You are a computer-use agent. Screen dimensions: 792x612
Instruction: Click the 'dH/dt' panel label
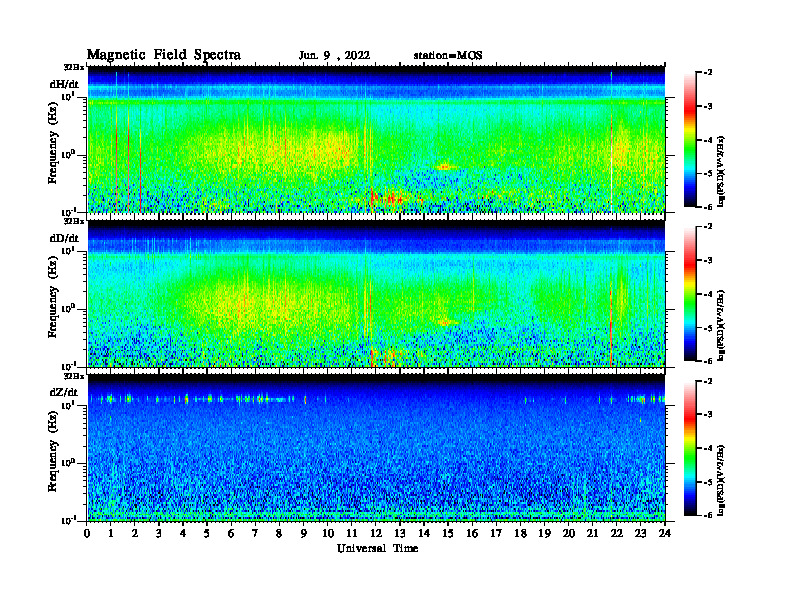point(64,84)
